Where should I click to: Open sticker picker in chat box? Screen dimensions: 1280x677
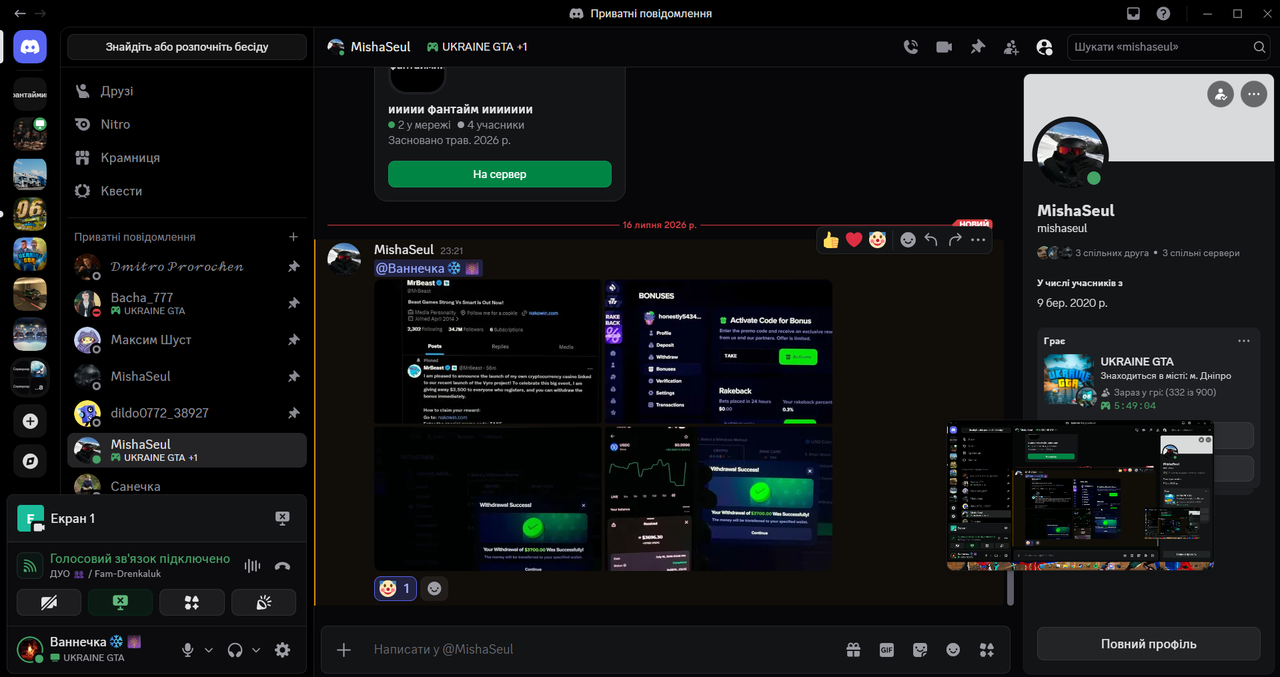[x=920, y=649]
